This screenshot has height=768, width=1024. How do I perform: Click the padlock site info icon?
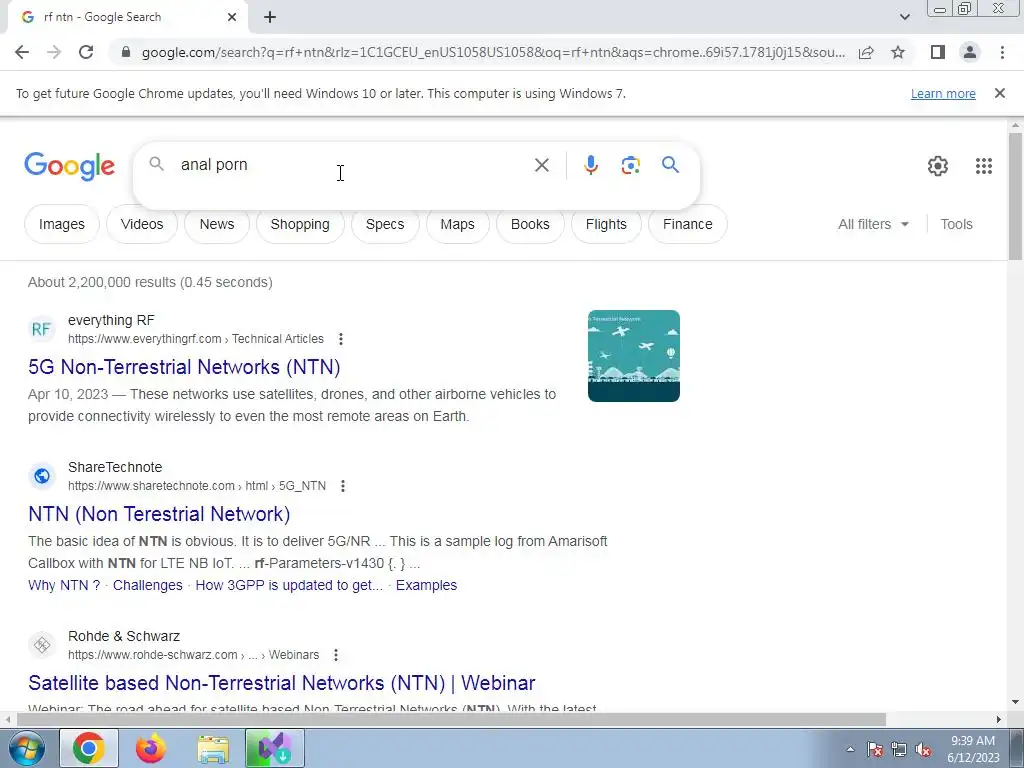pyautogui.click(x=126, y=52)
